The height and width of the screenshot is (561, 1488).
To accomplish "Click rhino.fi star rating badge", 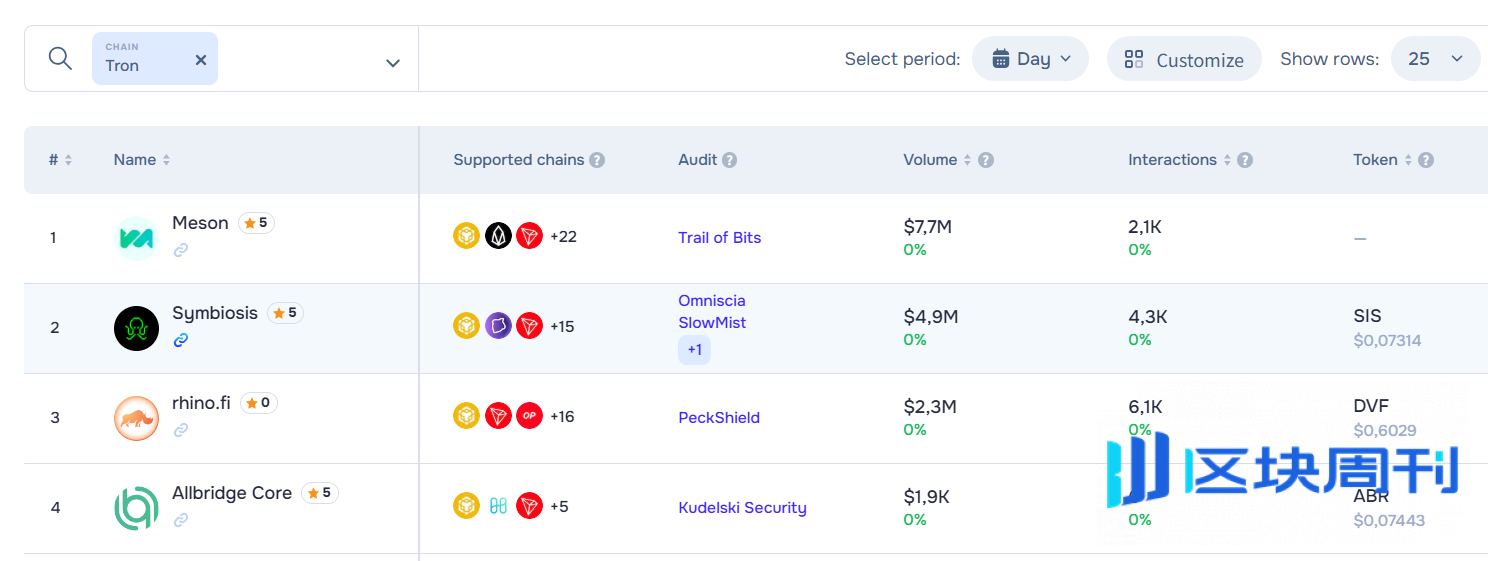I will [259, 403].
